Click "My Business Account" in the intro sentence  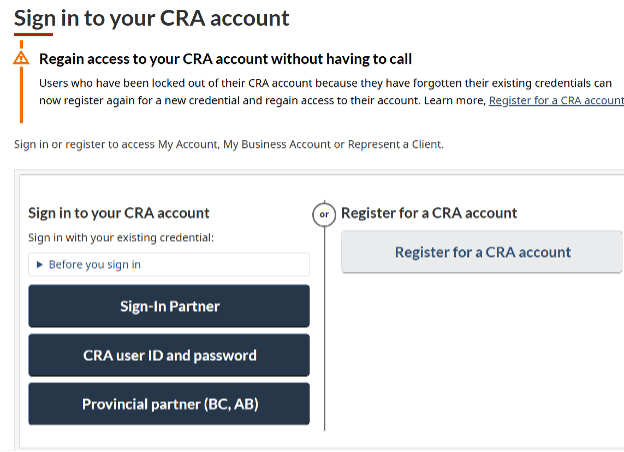coord(277,144)
